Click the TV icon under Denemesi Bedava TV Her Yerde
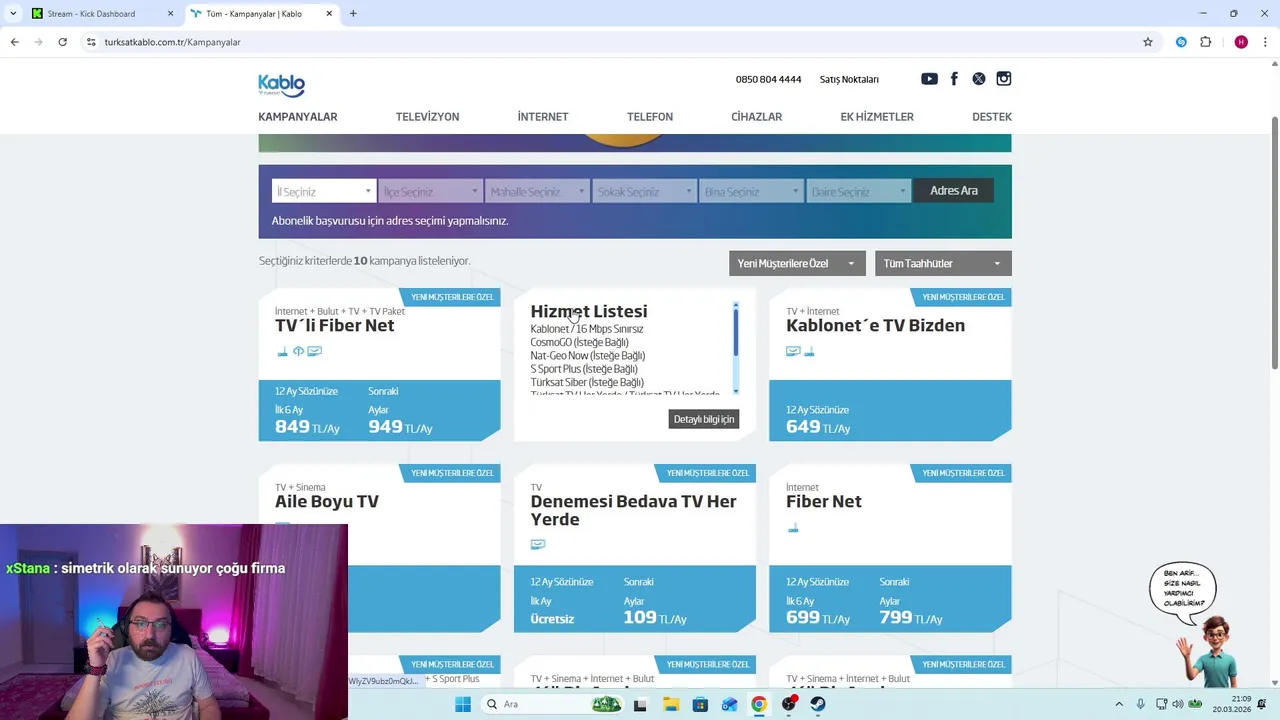Image resolution: width=1280 pixels, height=720 pixels. point(538,545)
